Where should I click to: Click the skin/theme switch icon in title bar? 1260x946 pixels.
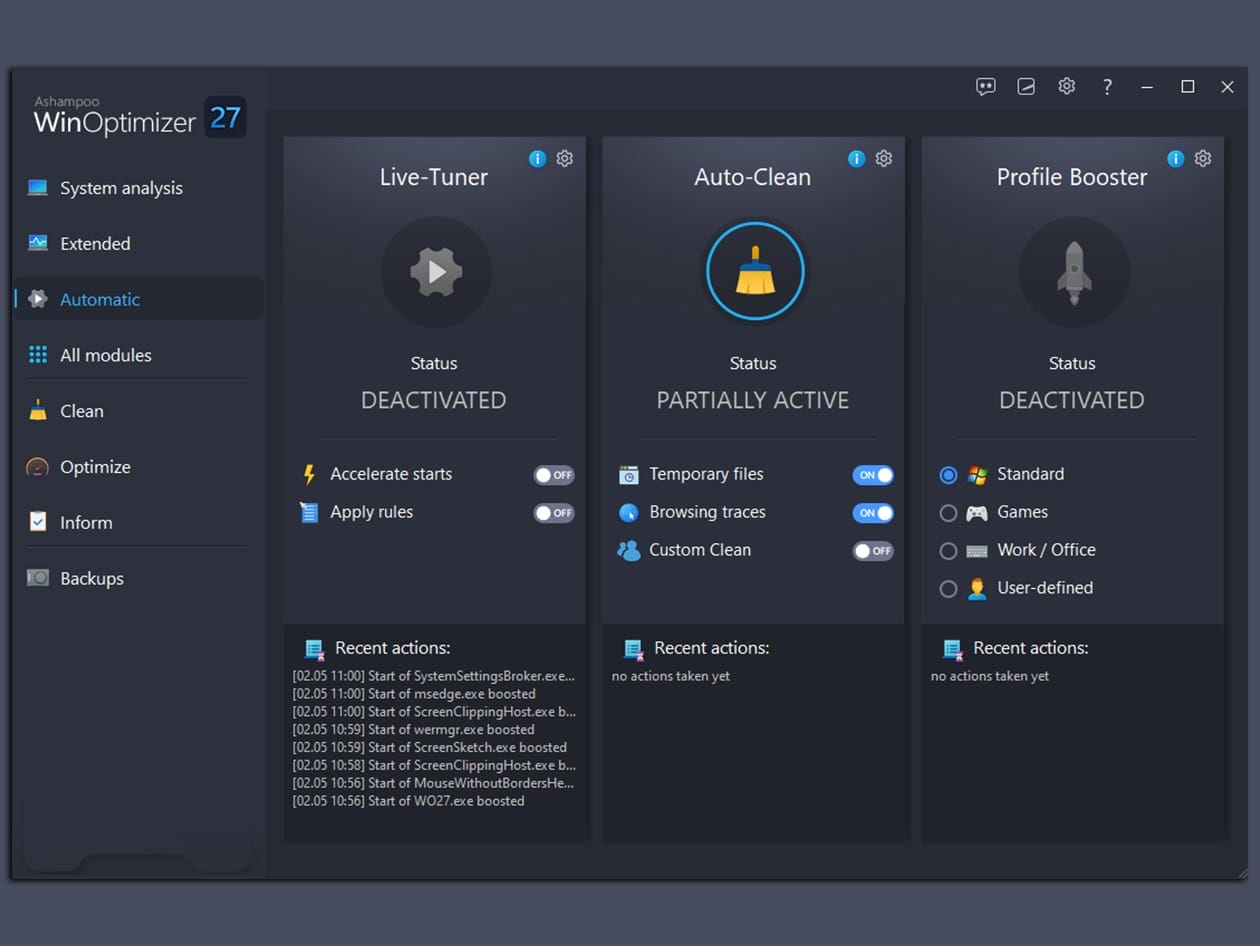coord(1026,87)
